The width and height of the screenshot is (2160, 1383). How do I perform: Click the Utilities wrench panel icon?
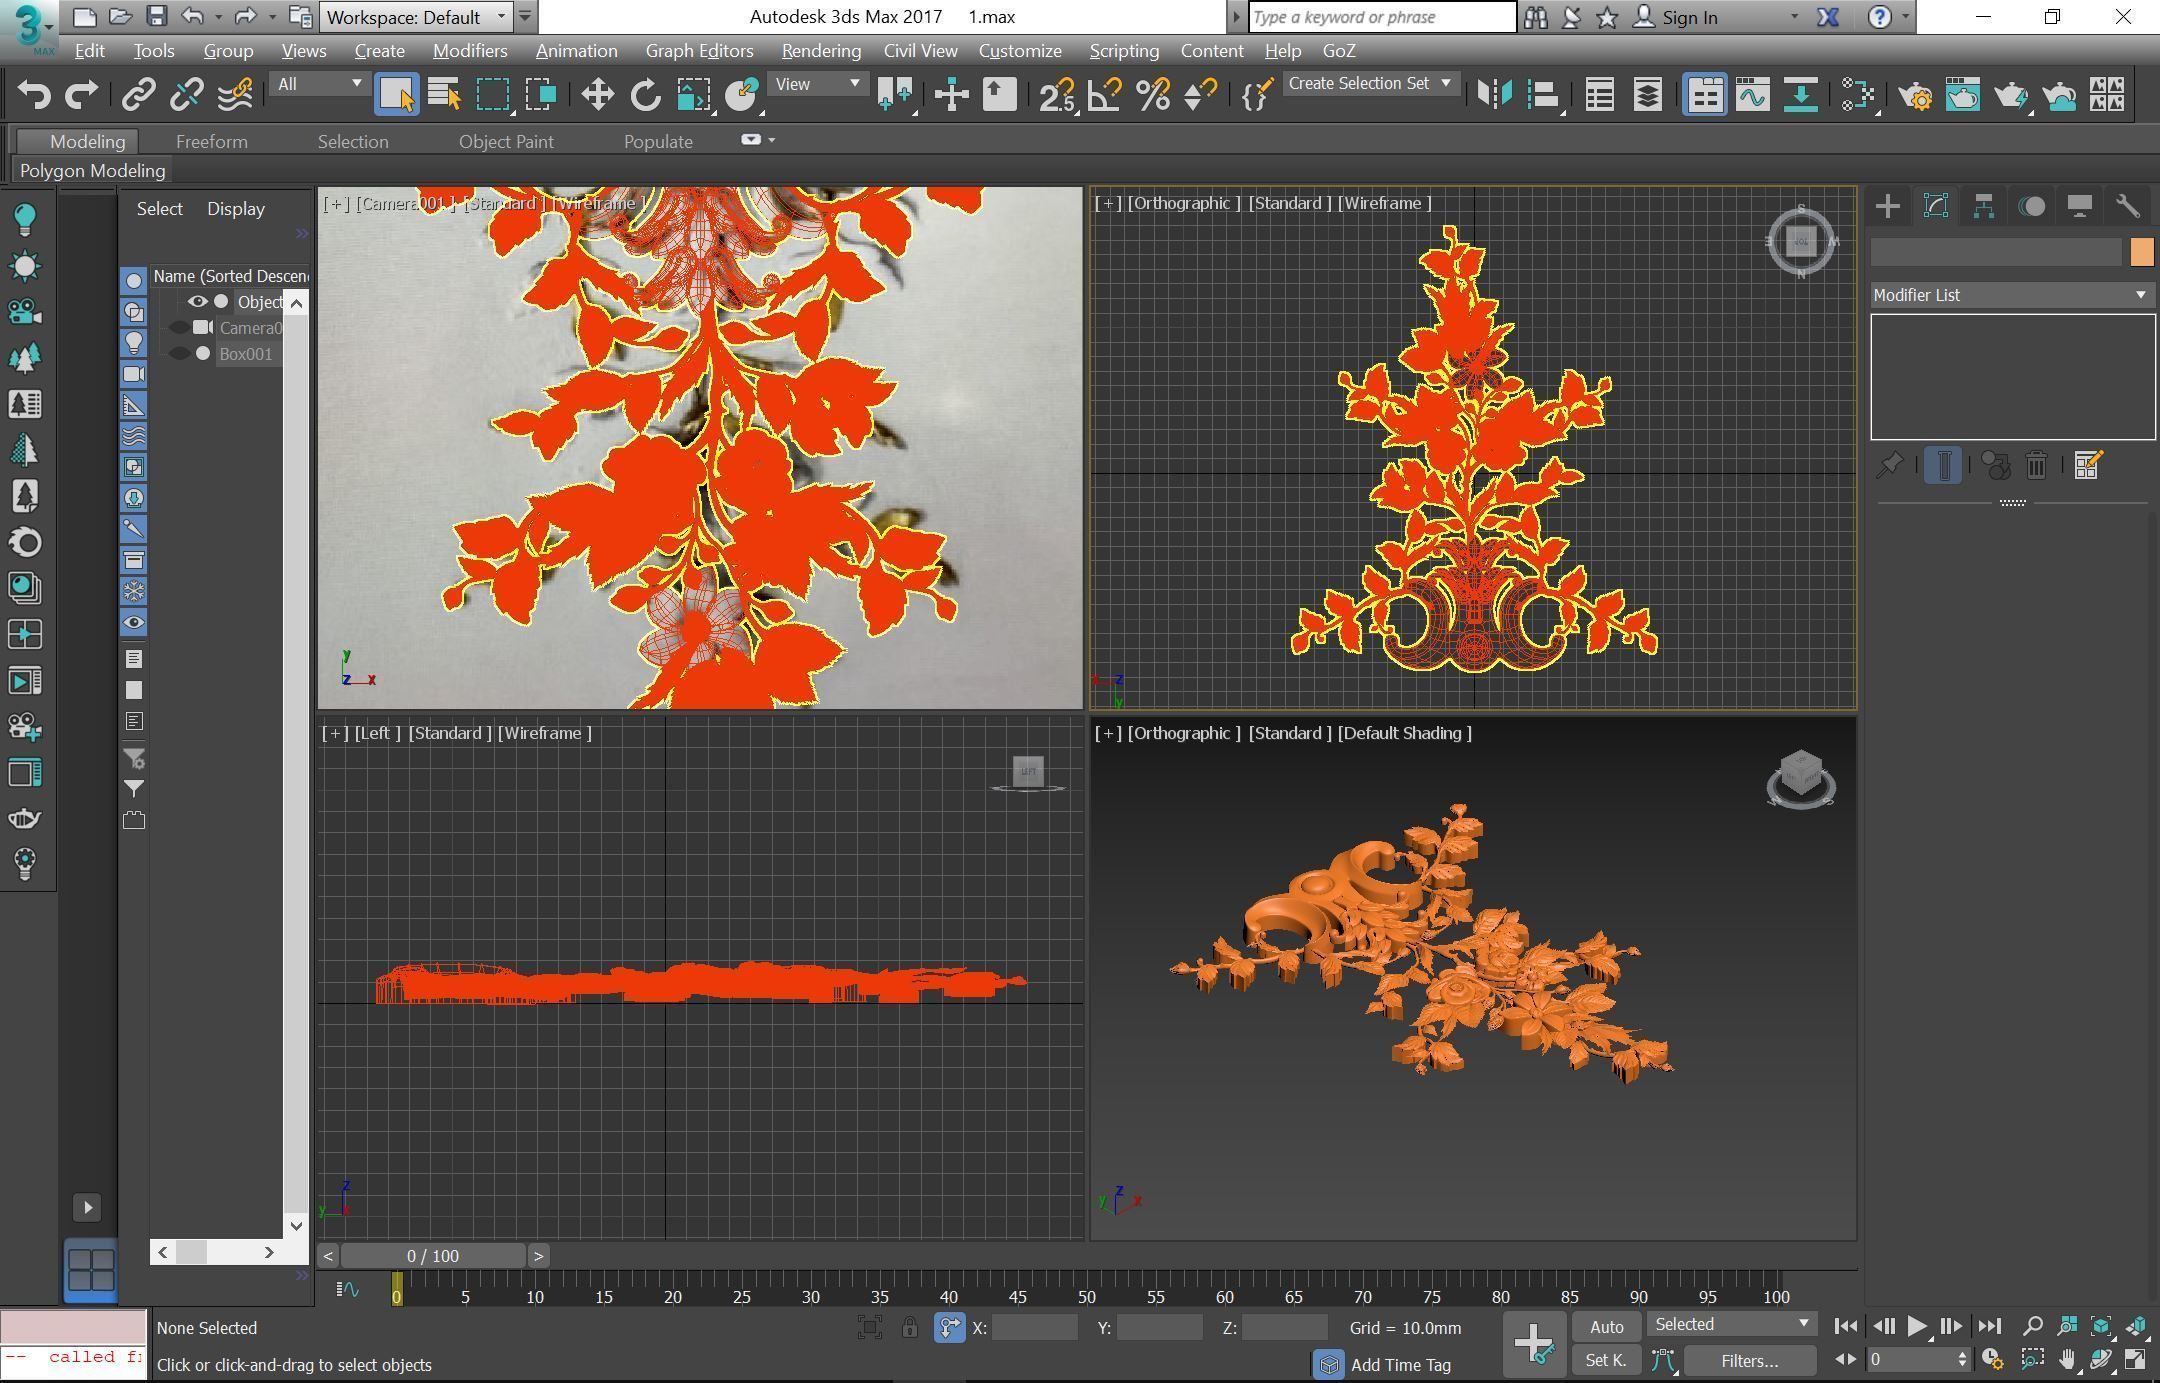click(x=2127, y=207)
